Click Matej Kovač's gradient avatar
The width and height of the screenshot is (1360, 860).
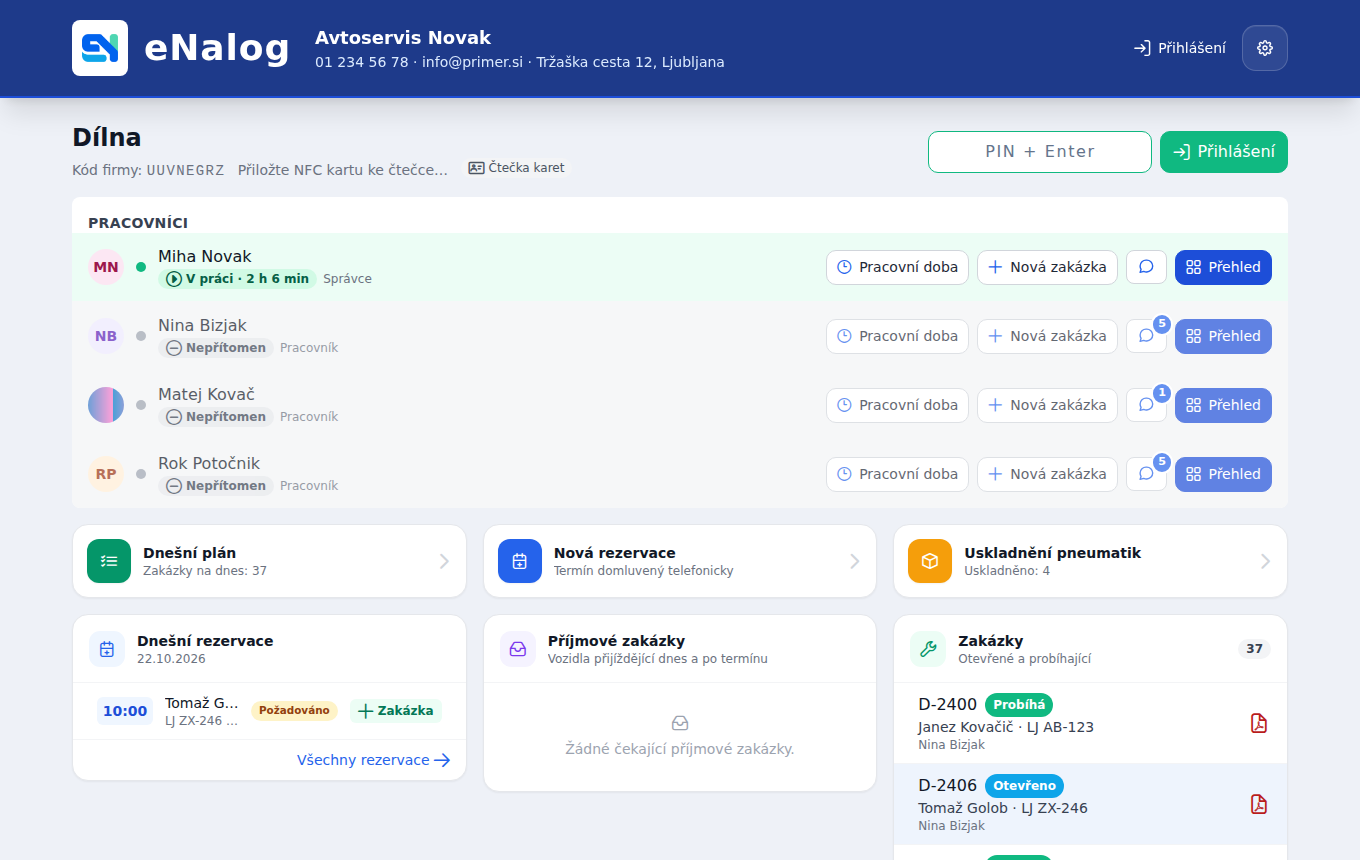click(106, 405)
